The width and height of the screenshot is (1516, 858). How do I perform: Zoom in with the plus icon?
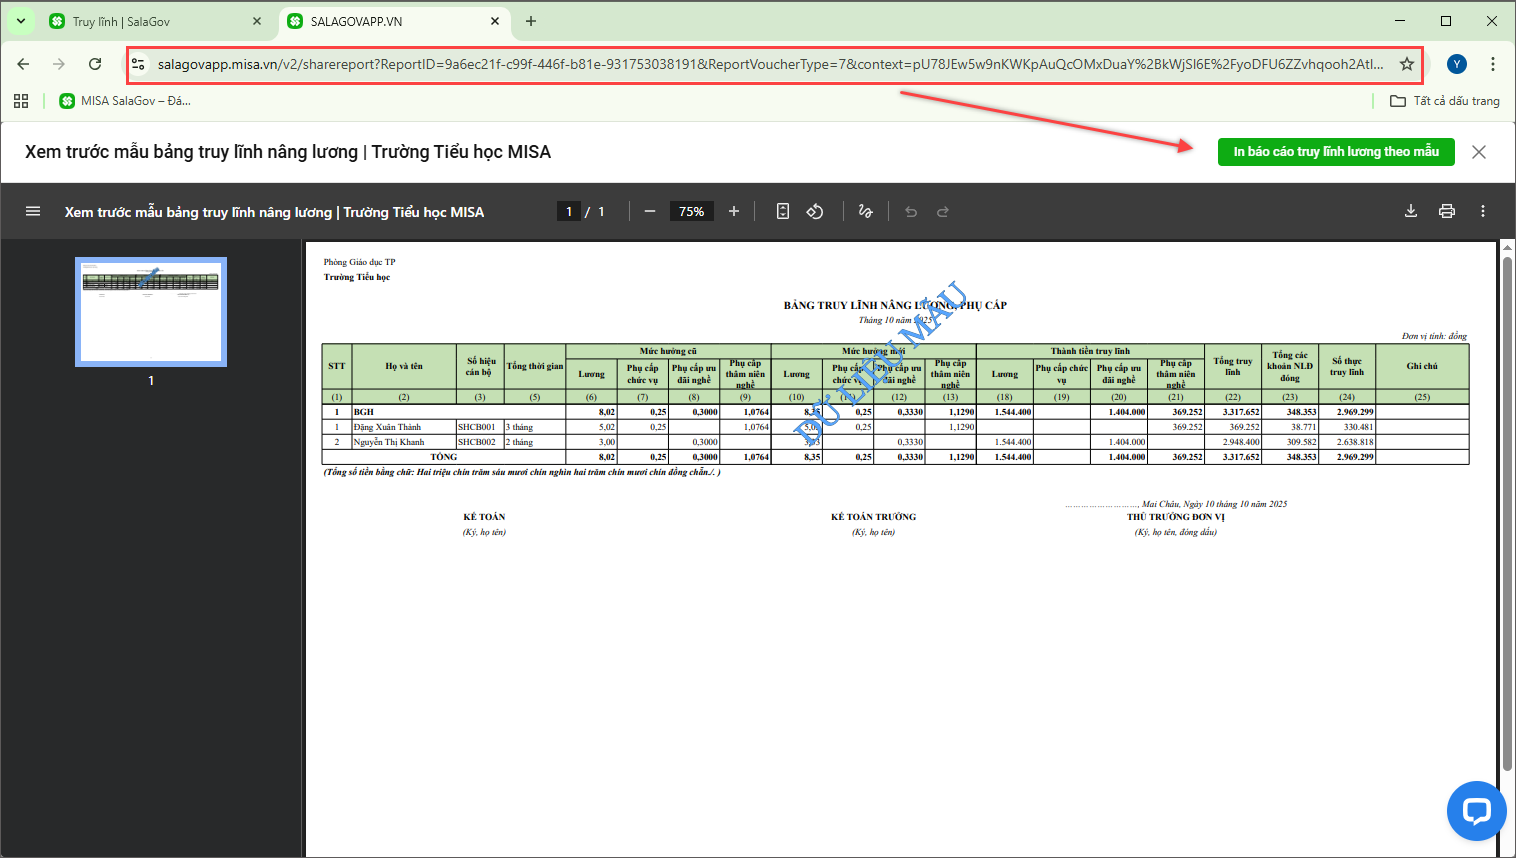coord(734,211)
